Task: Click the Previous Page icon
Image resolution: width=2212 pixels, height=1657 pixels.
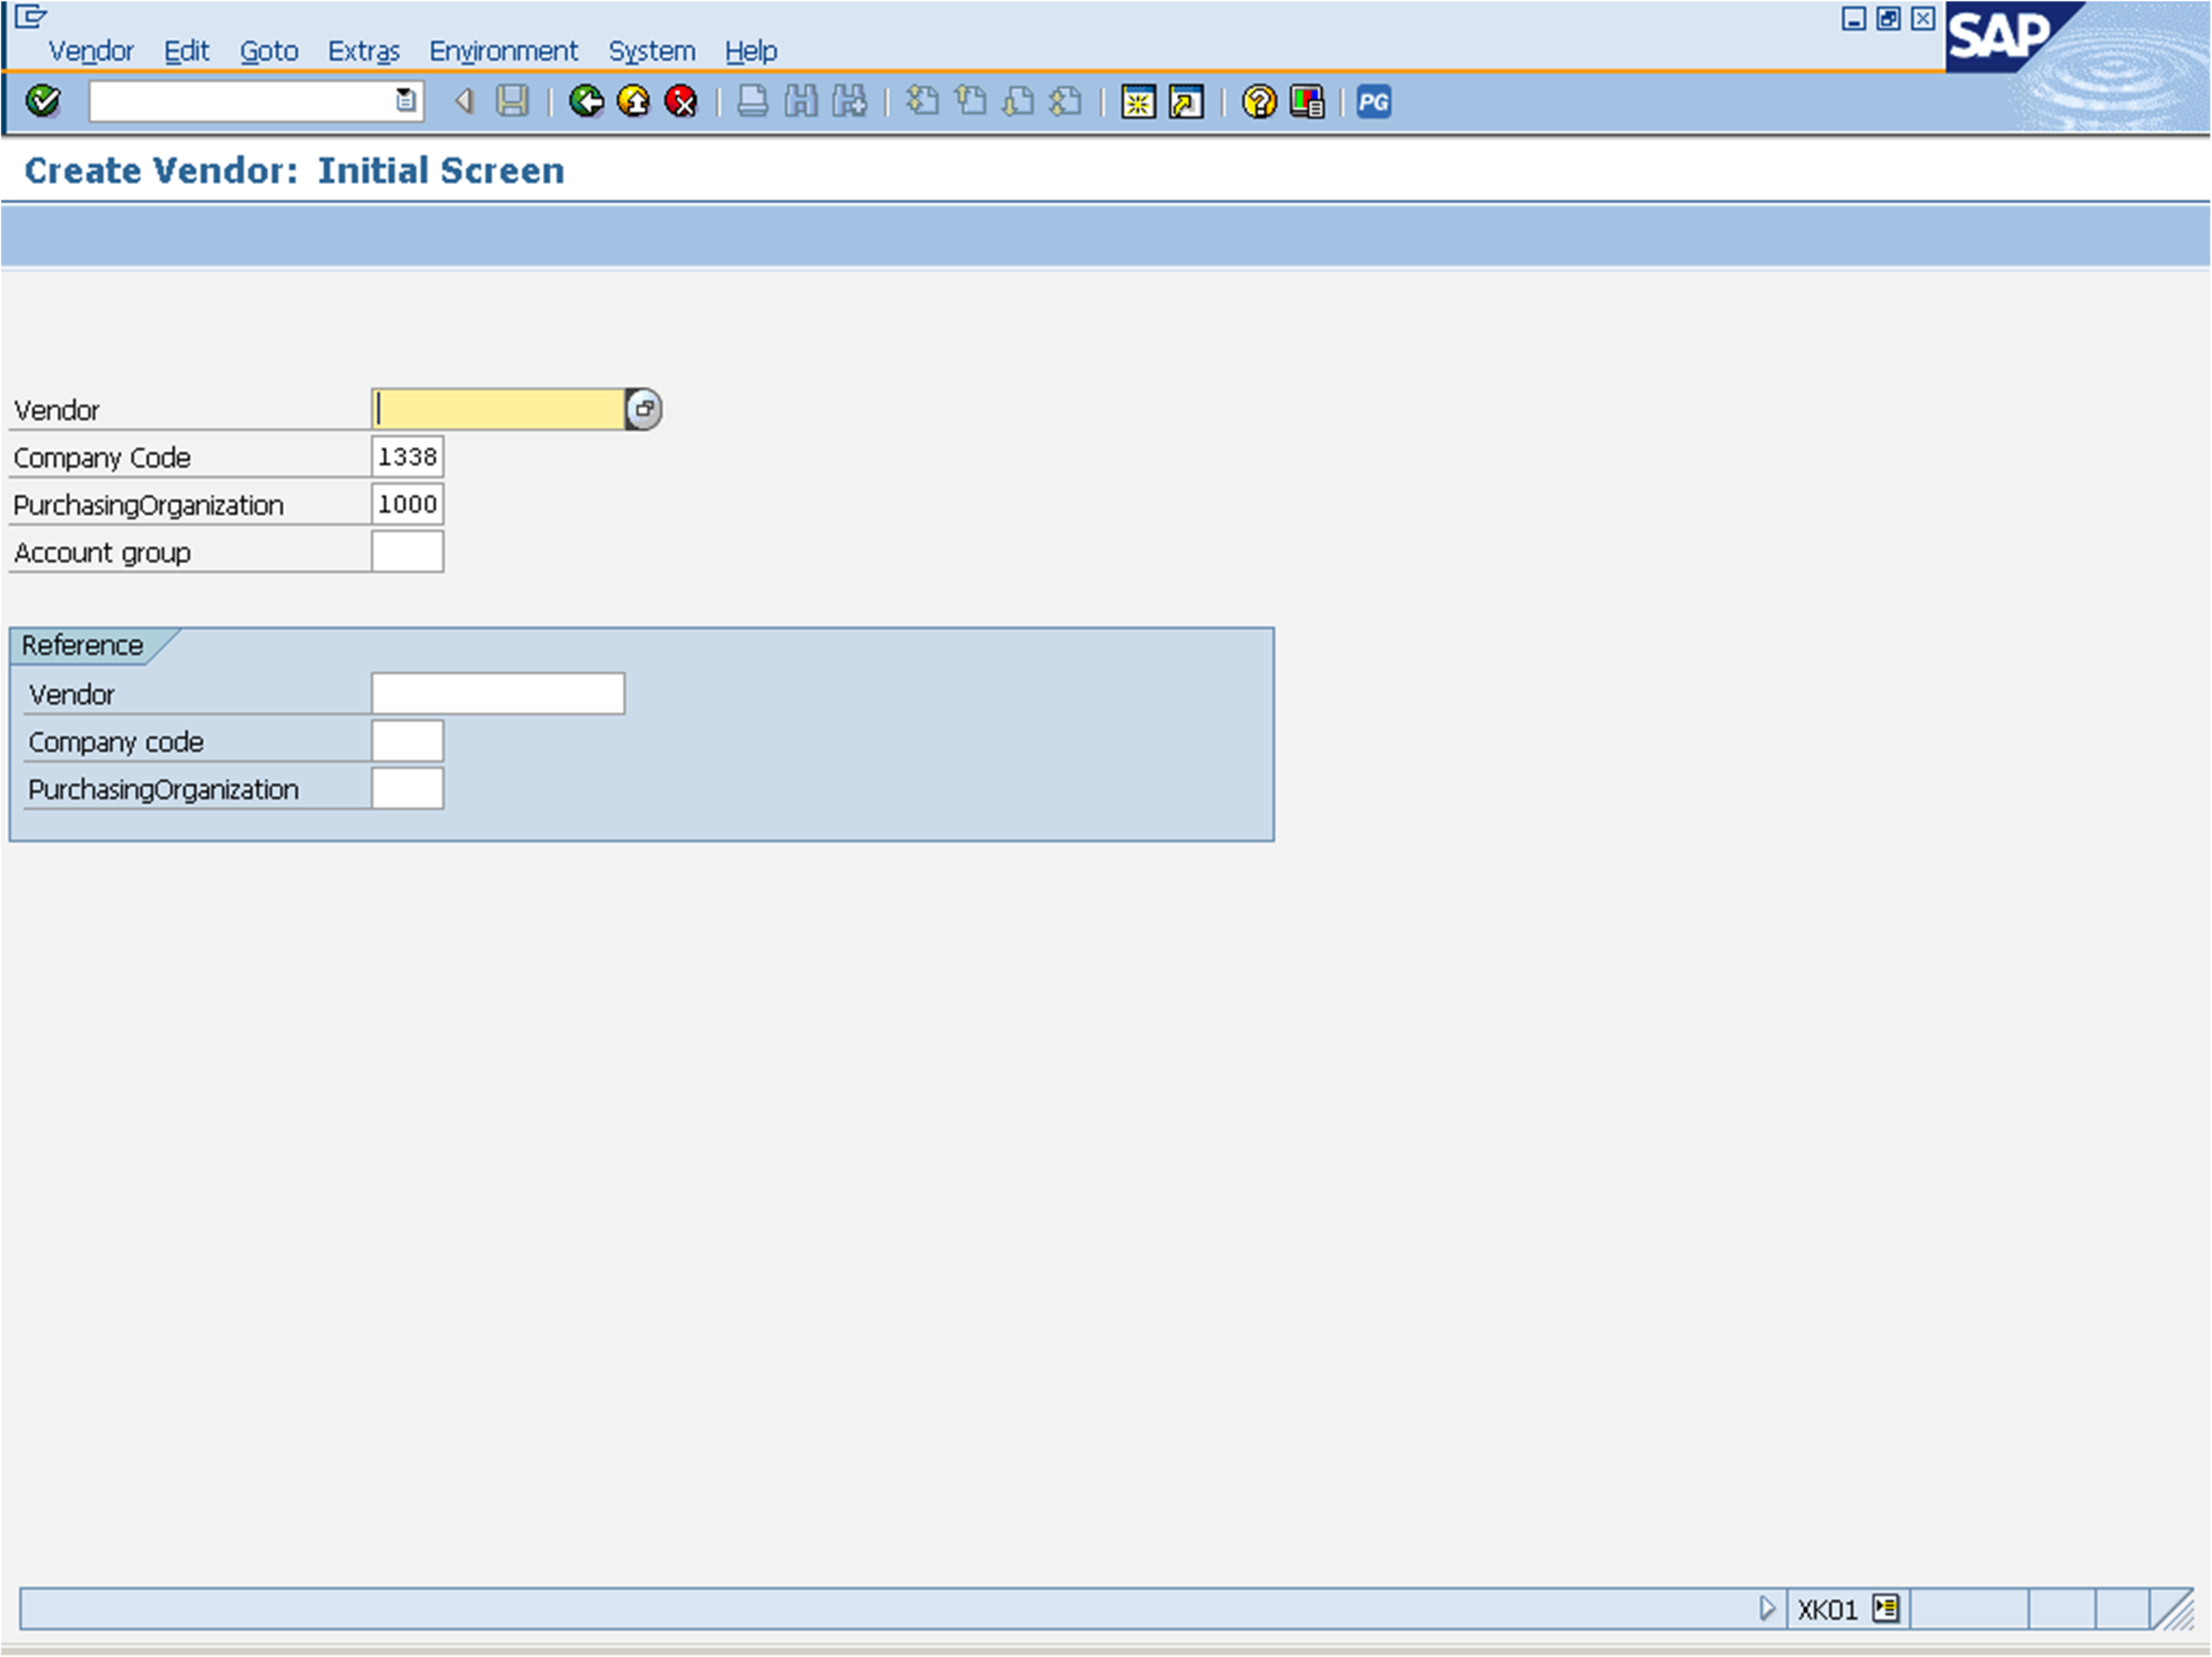Action: pos(970,101)
